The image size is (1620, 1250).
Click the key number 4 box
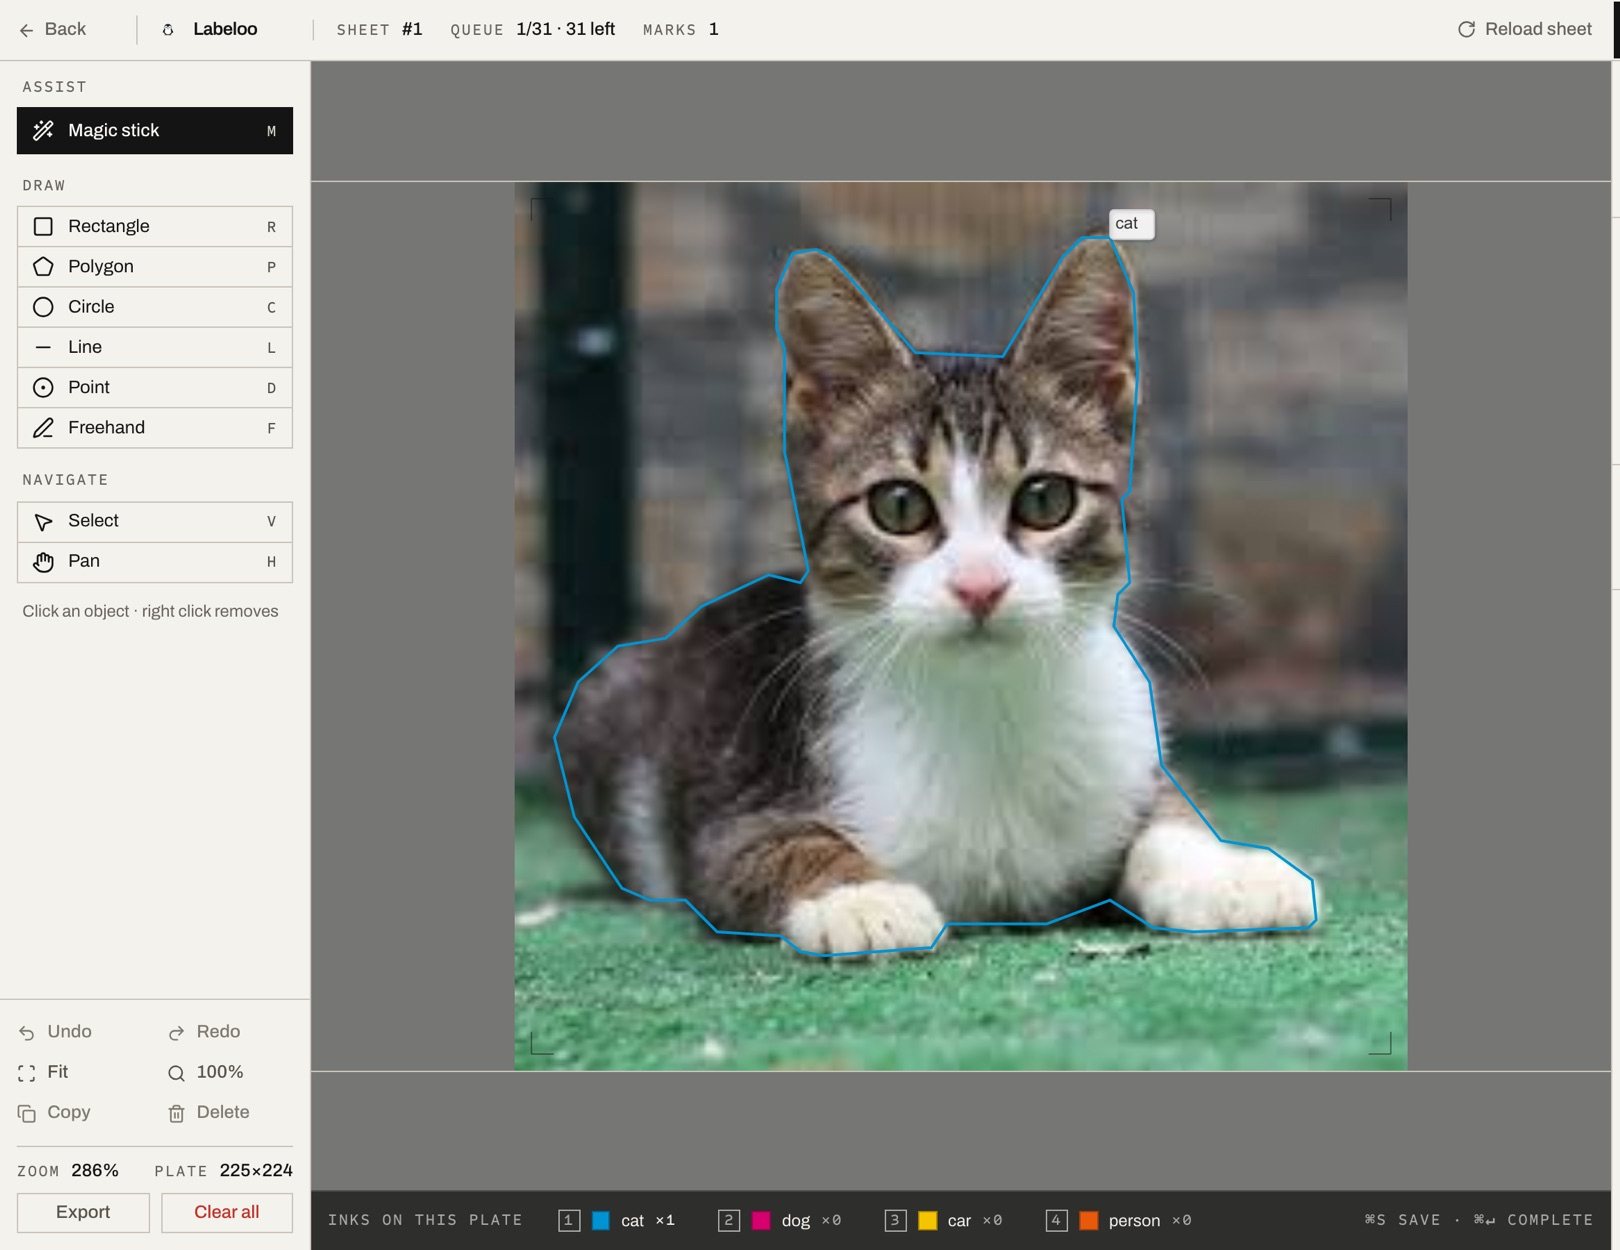coord(1056,1220)
